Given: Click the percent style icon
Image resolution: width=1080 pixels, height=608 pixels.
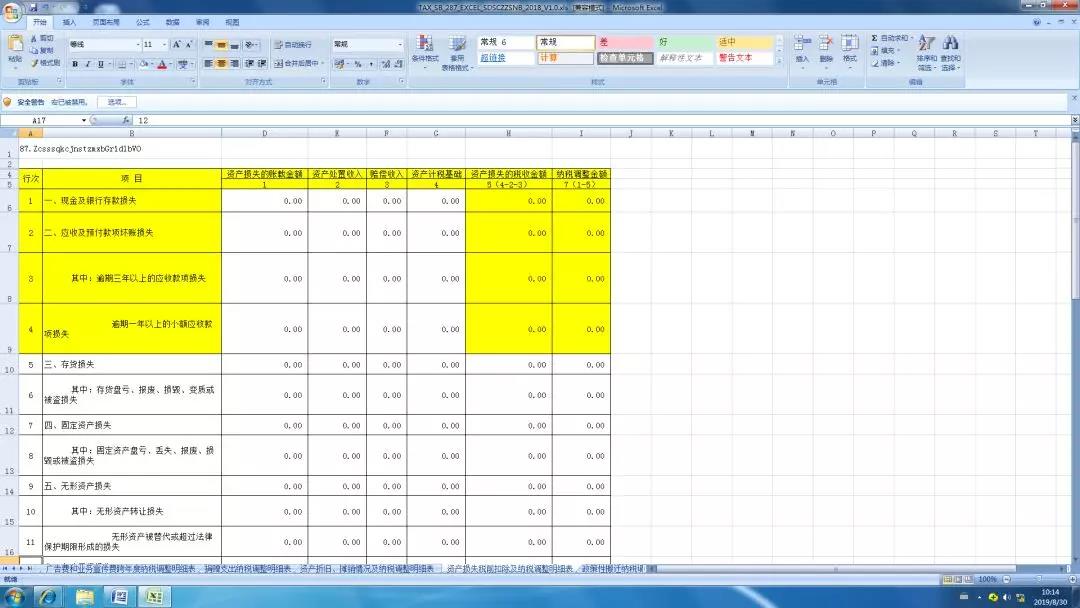Looking at the screenshot, I should tap(358, 64).
